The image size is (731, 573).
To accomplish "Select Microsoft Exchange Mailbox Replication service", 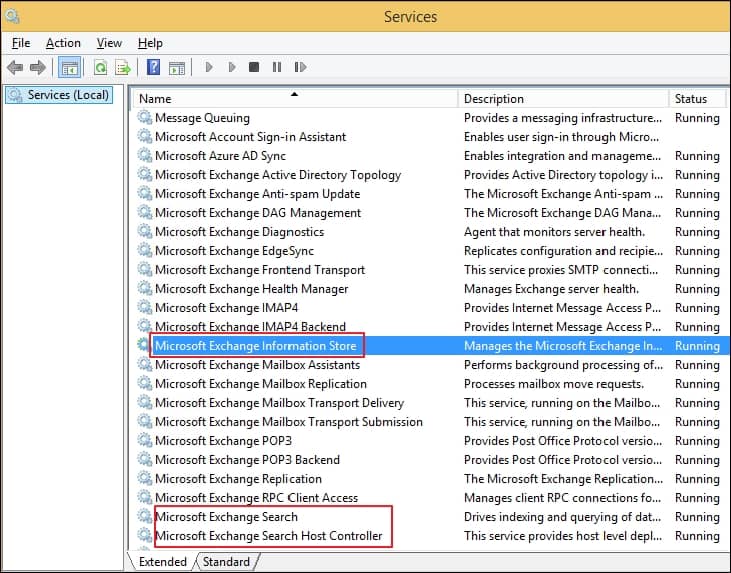I will click(x=261, y=384).
